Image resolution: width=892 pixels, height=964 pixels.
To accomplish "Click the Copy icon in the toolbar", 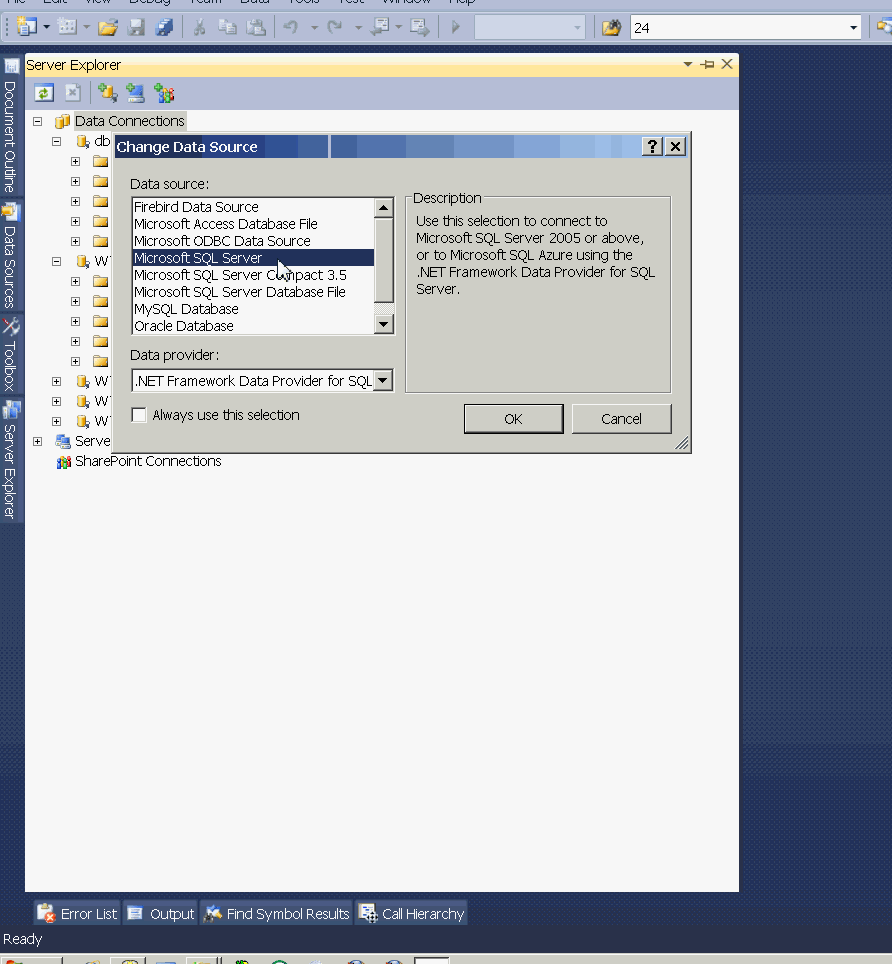I will (x=227, y=28).
